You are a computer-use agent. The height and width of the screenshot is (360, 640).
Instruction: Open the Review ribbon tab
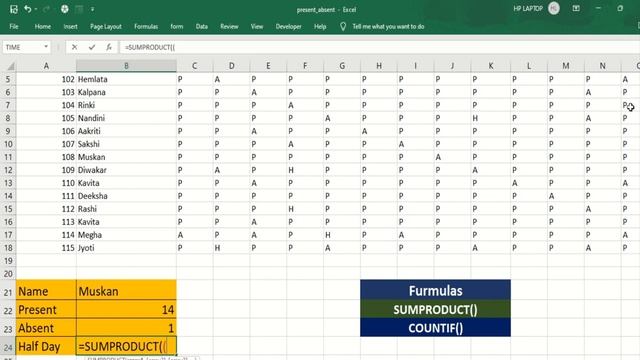click(x=229, y=27)
